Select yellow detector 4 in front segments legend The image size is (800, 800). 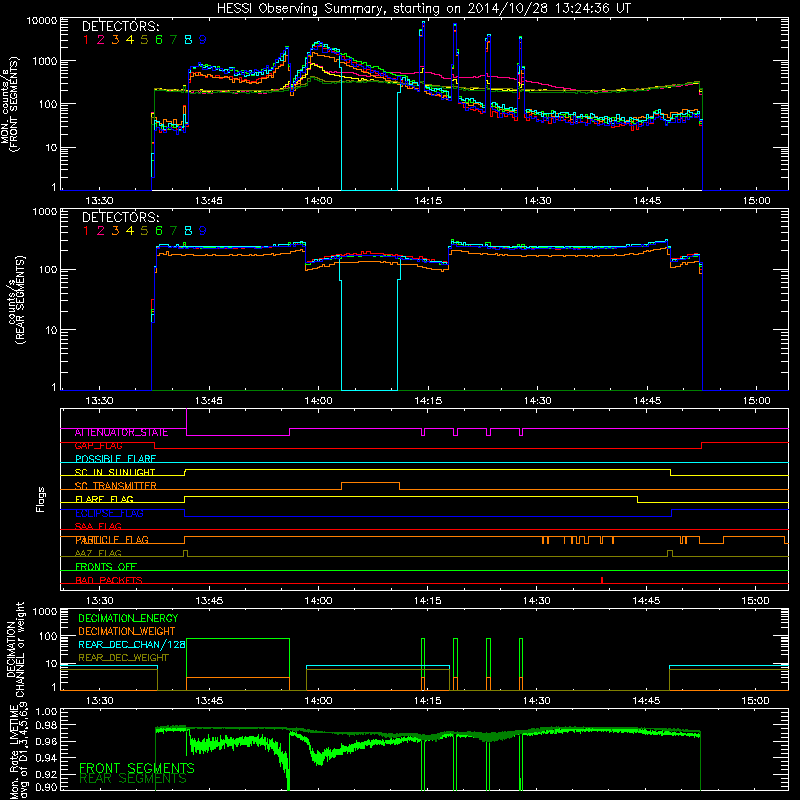[x=130, y=40]
